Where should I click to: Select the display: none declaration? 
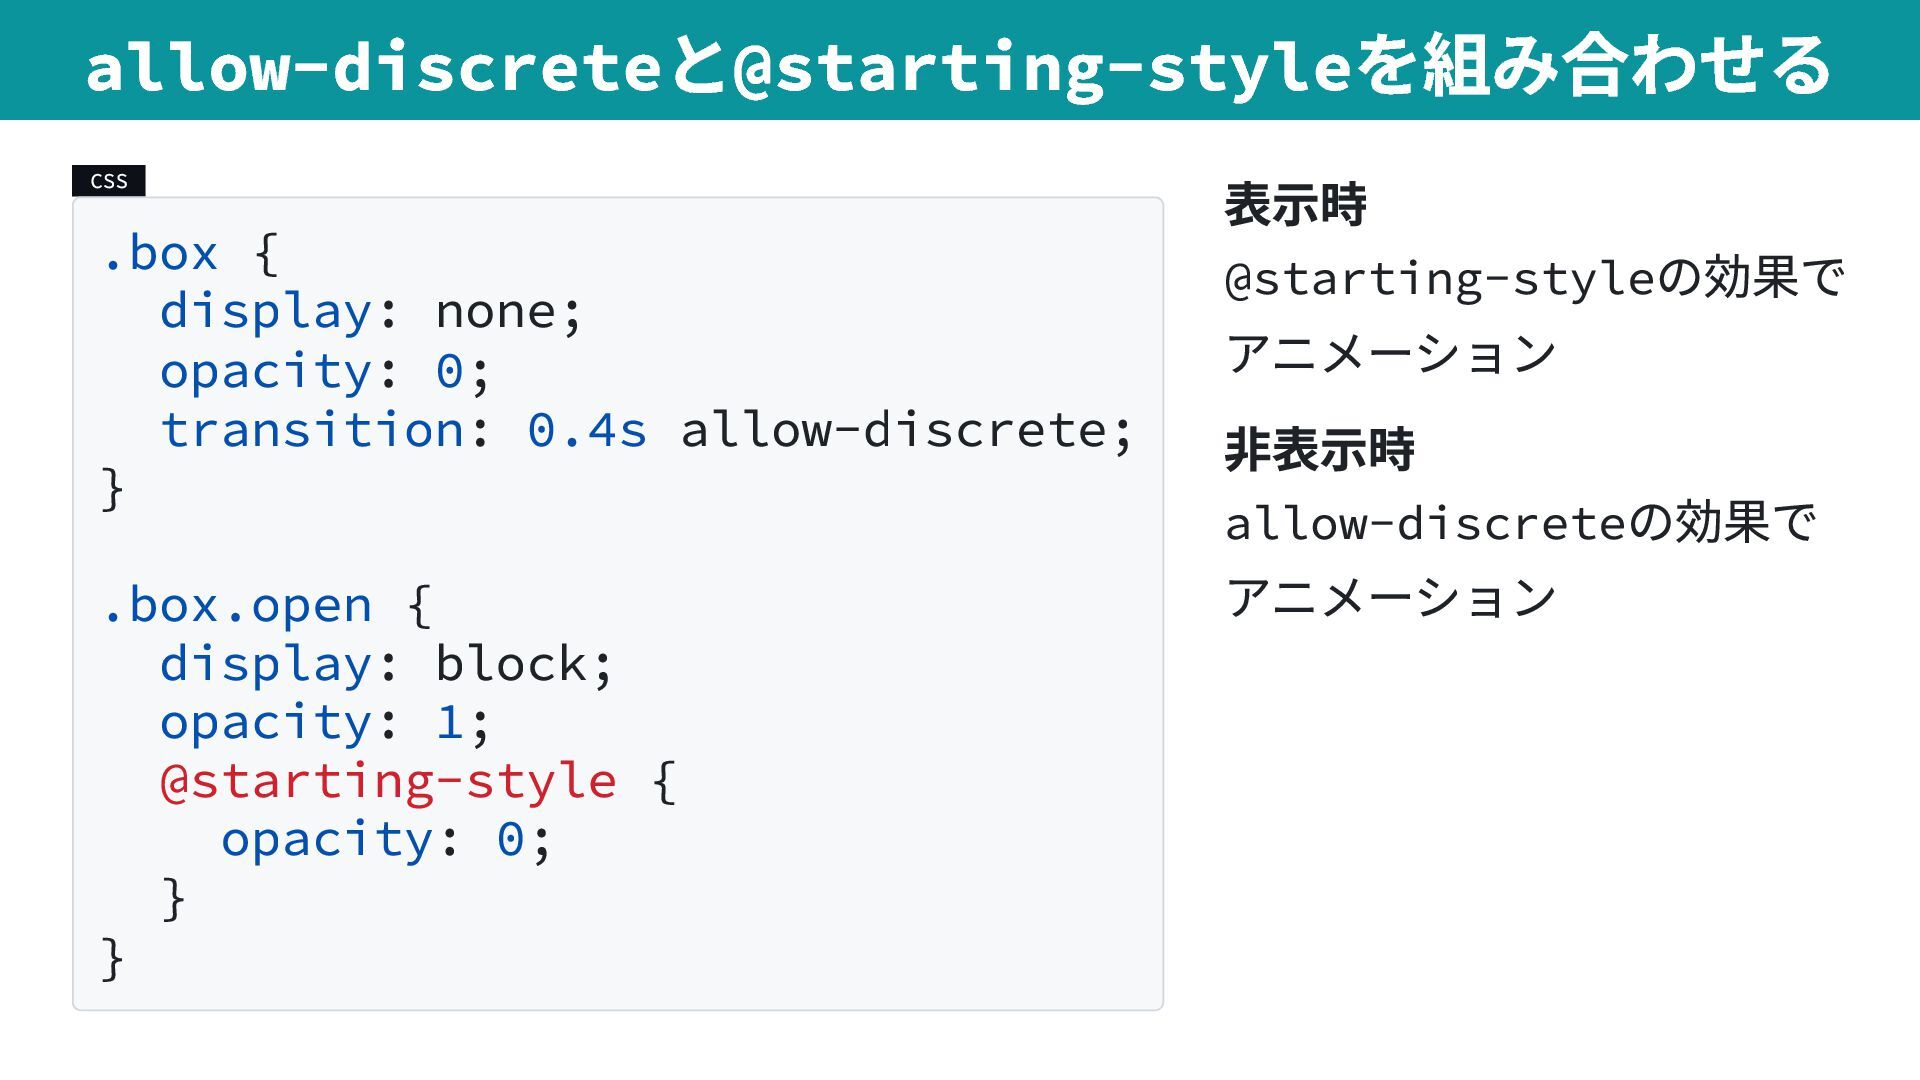(370, 312)
